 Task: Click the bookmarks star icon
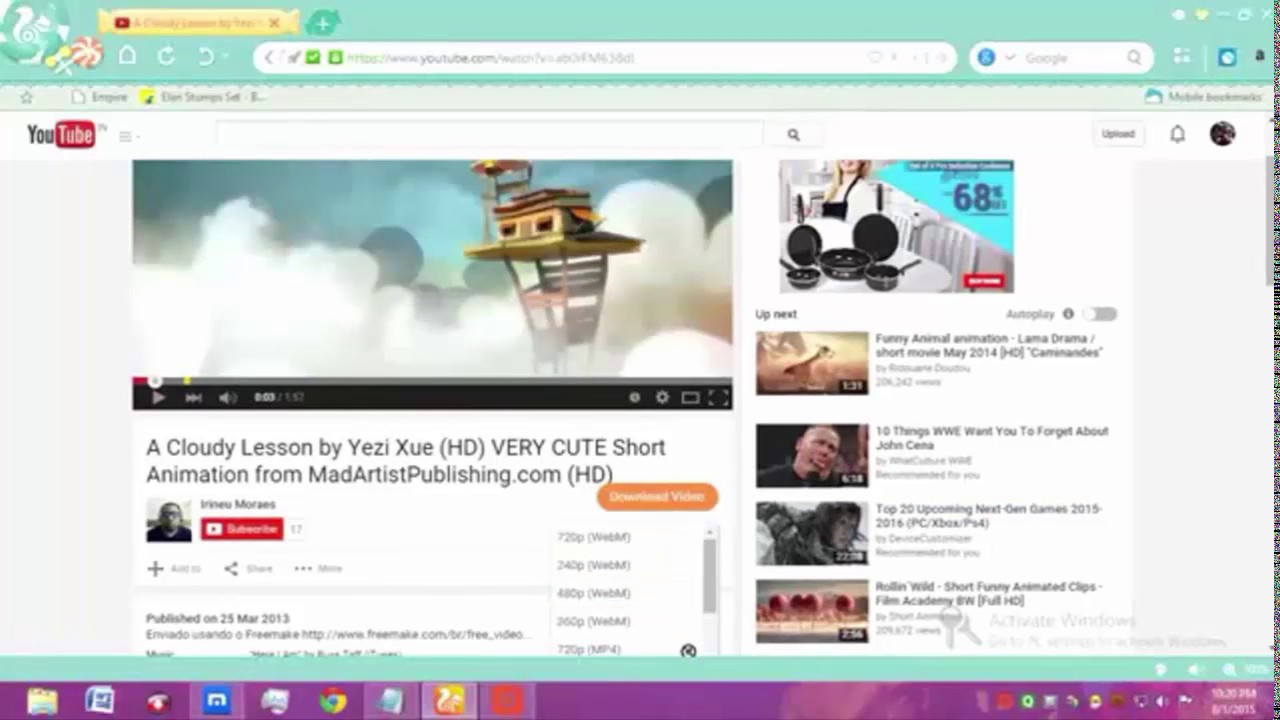(x=26, y=97)
